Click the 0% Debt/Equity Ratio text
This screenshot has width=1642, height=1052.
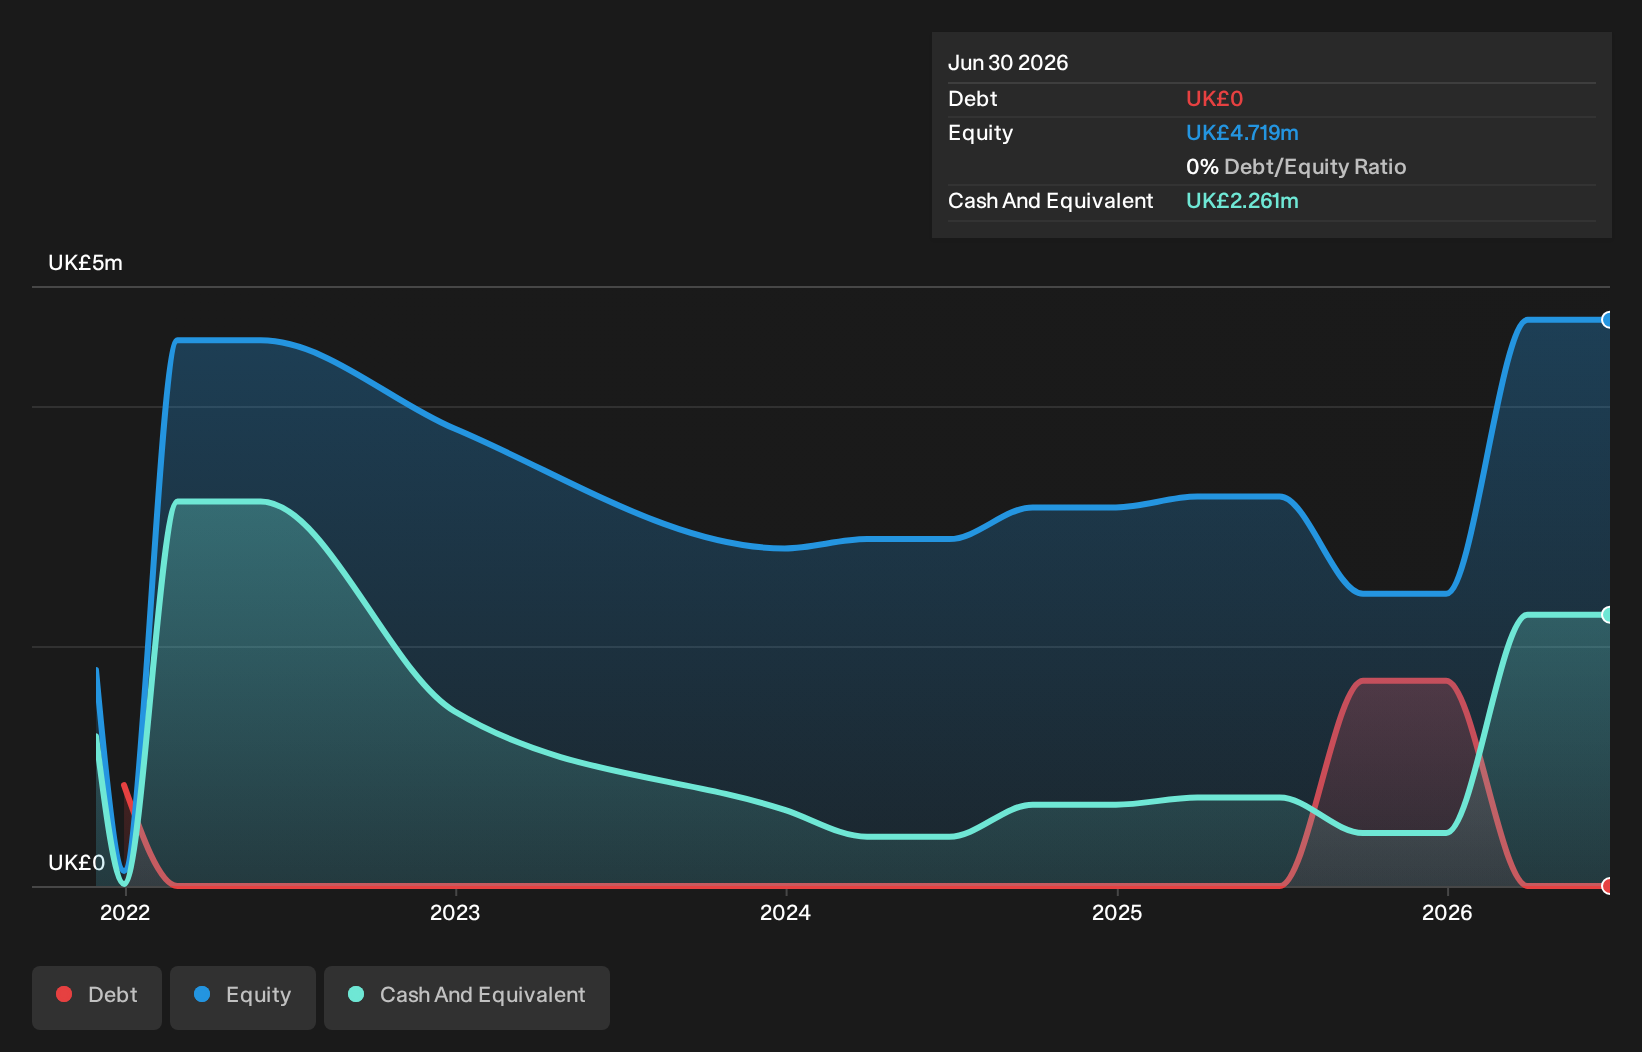click(x=1296, y=167)
